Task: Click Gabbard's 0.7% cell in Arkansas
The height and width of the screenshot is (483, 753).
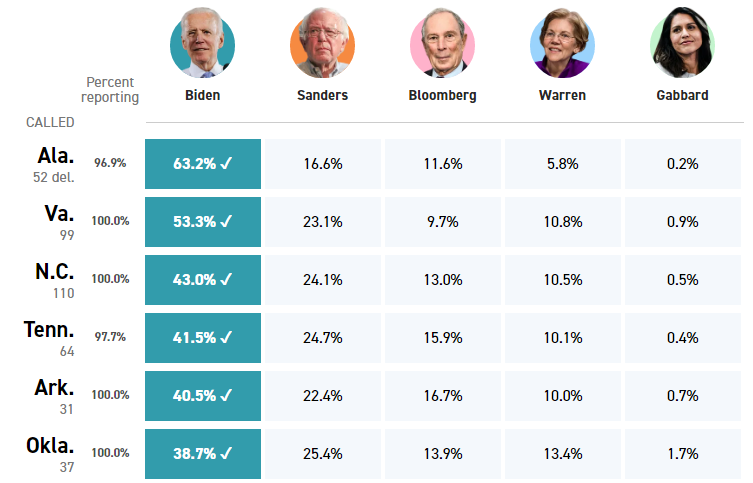Action: [682, 396]
